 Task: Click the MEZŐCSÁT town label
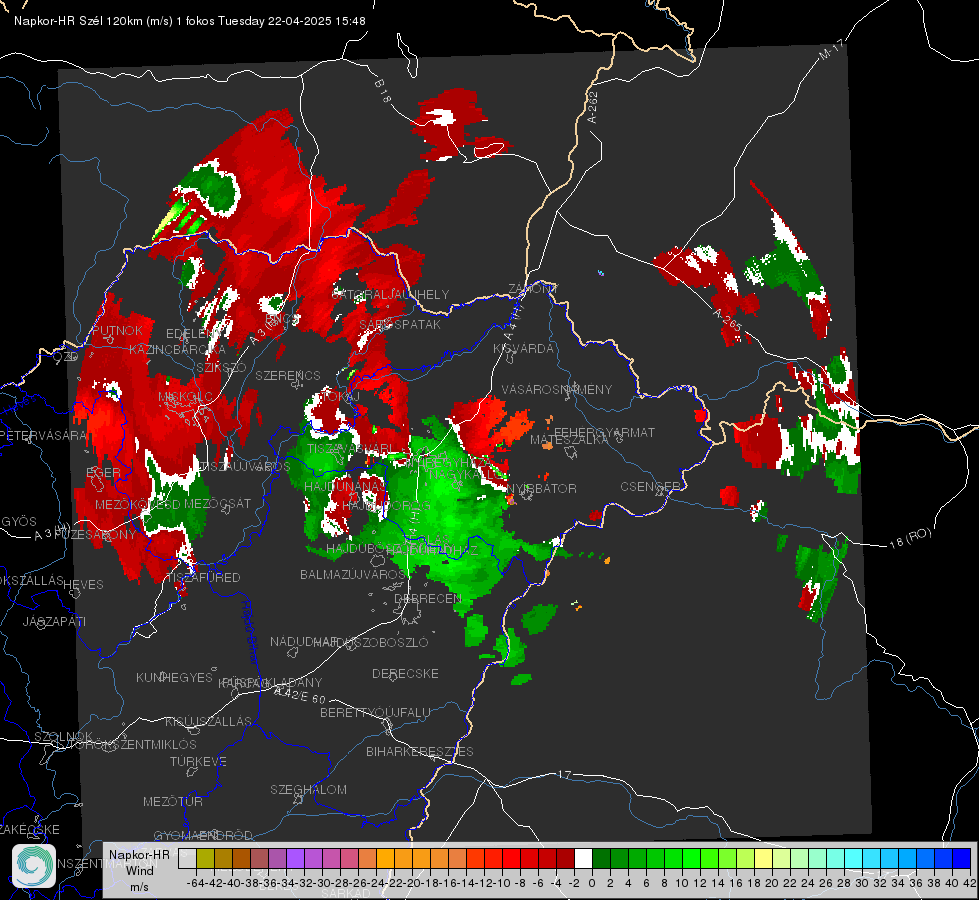(218, 503)
